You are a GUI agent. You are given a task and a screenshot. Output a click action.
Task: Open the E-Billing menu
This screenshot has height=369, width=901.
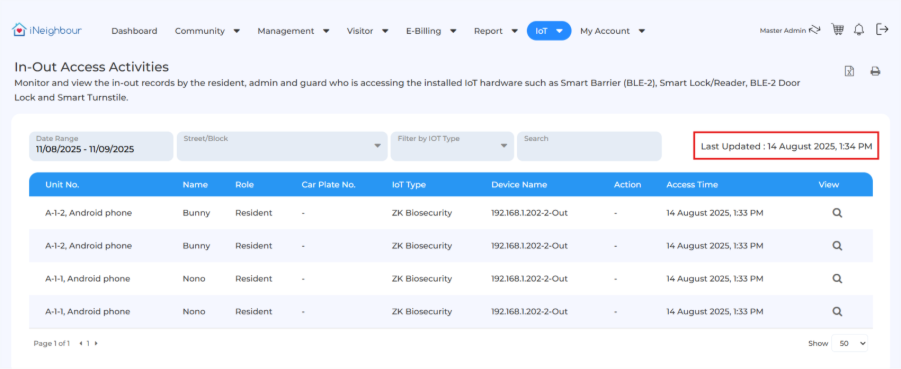[431, 31]
